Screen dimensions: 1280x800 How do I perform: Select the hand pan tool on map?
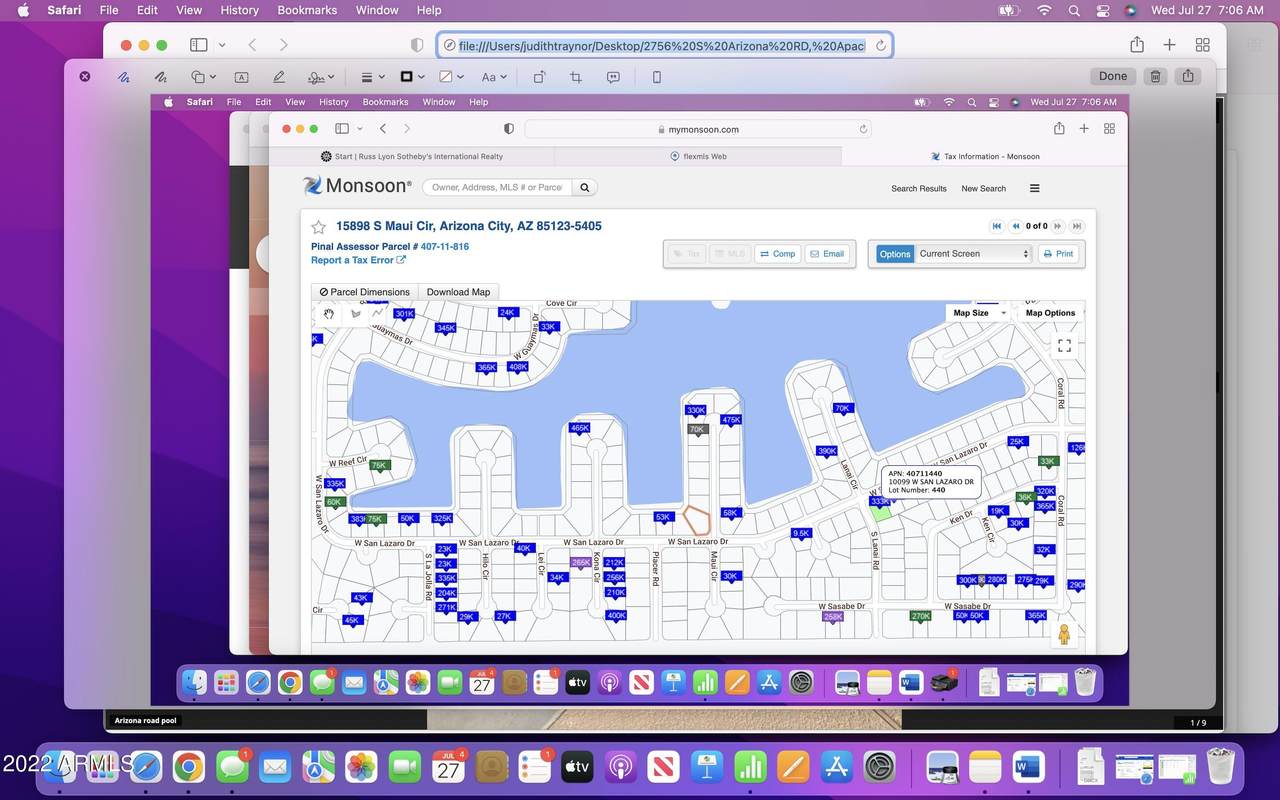pos(329,313)
